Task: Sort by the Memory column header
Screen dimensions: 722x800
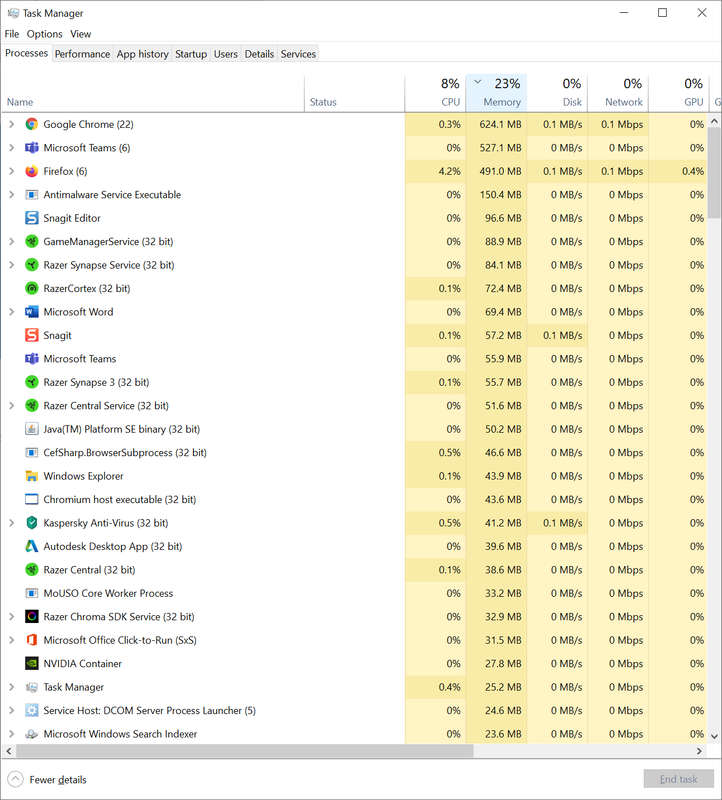Action: point(496,93)
